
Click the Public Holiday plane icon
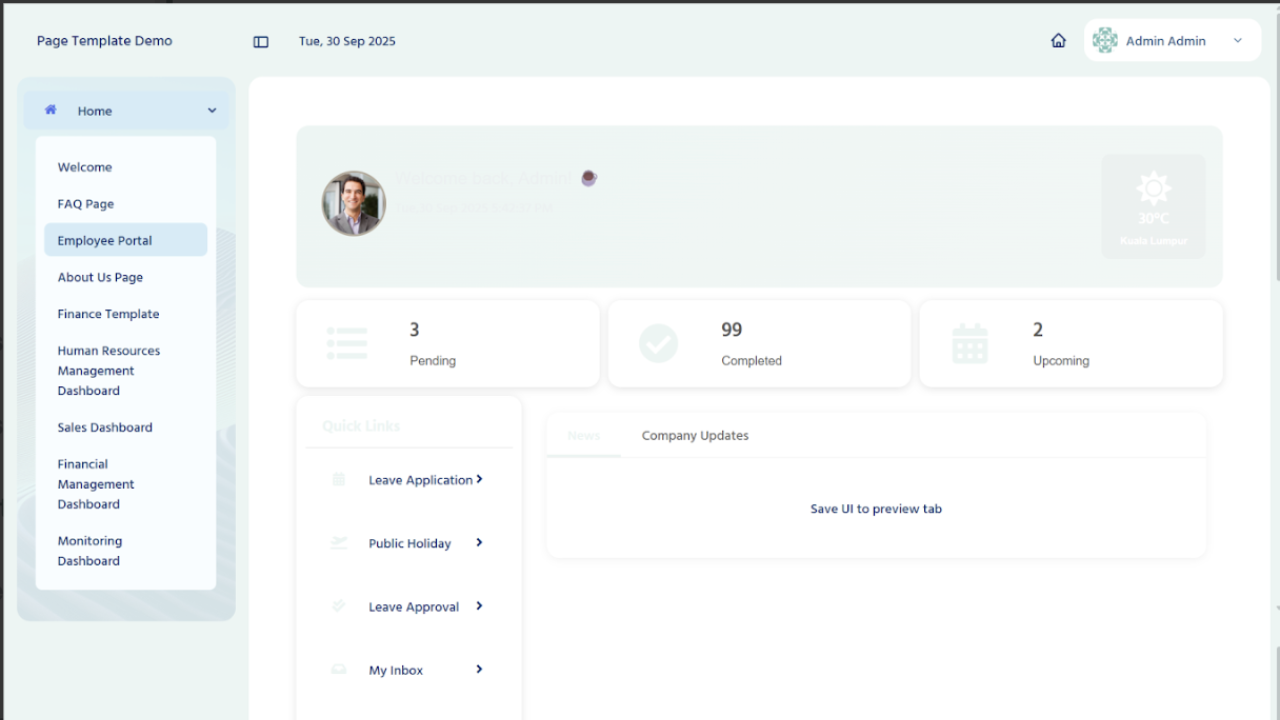point(339,543)
